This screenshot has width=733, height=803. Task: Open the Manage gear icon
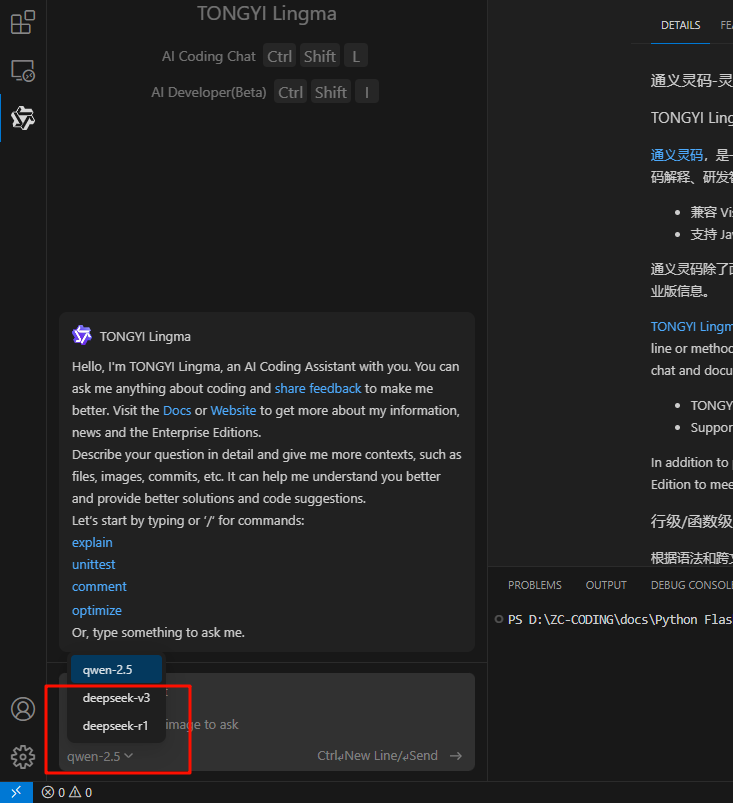click(x=23, y=756)
